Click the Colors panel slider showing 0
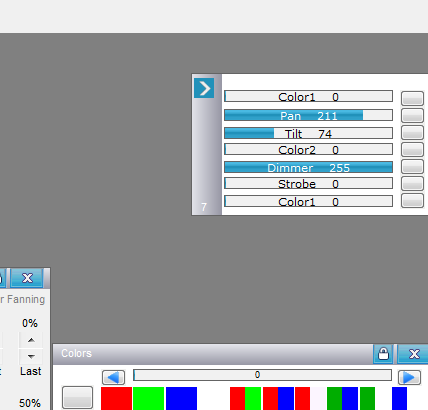The width and height of the screenshot is (428, 410). 262,375
